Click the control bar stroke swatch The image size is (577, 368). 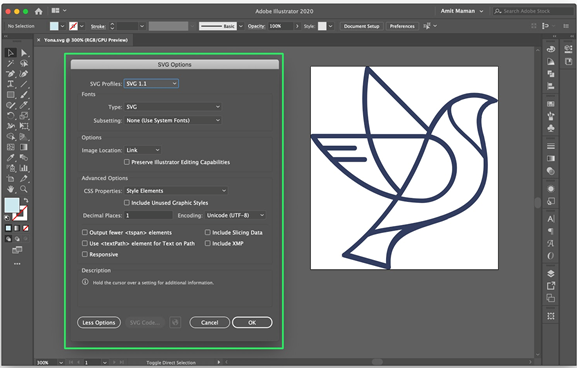(74, 26)
